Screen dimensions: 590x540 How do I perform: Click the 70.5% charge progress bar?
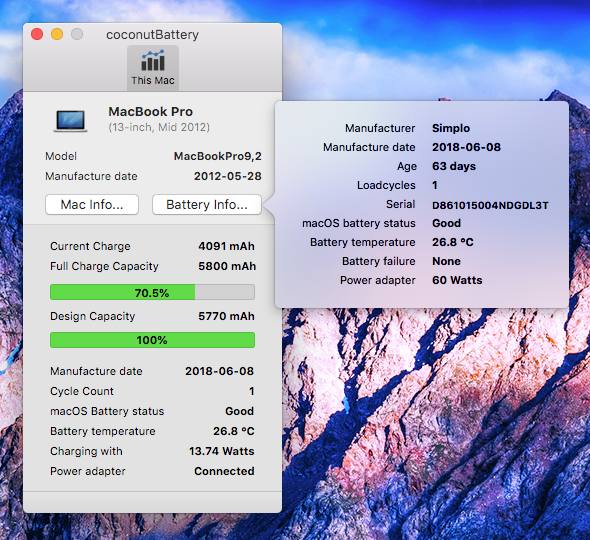152,292
